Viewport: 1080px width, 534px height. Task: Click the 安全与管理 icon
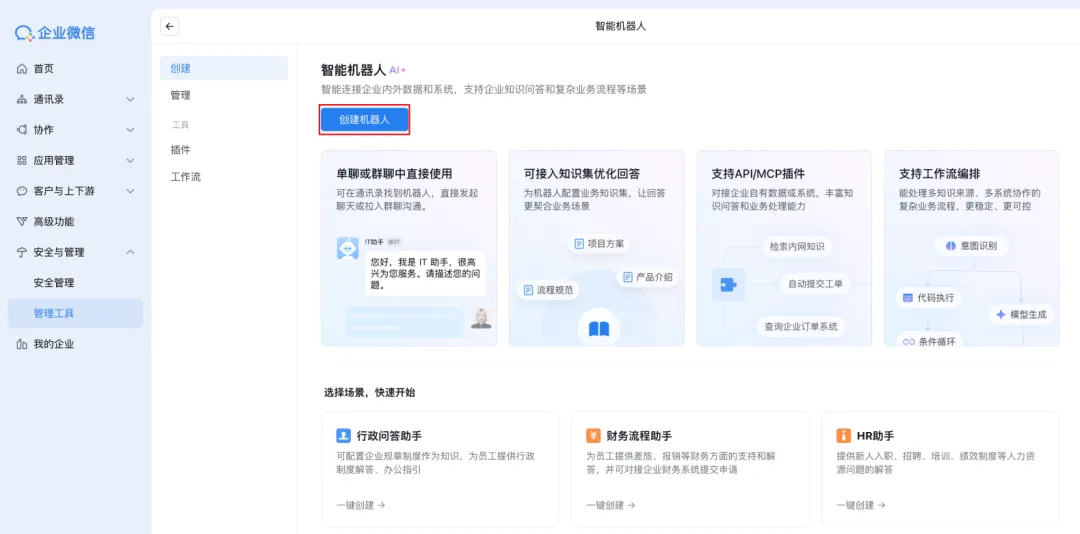pyautogui.click(x=21, y=252)
